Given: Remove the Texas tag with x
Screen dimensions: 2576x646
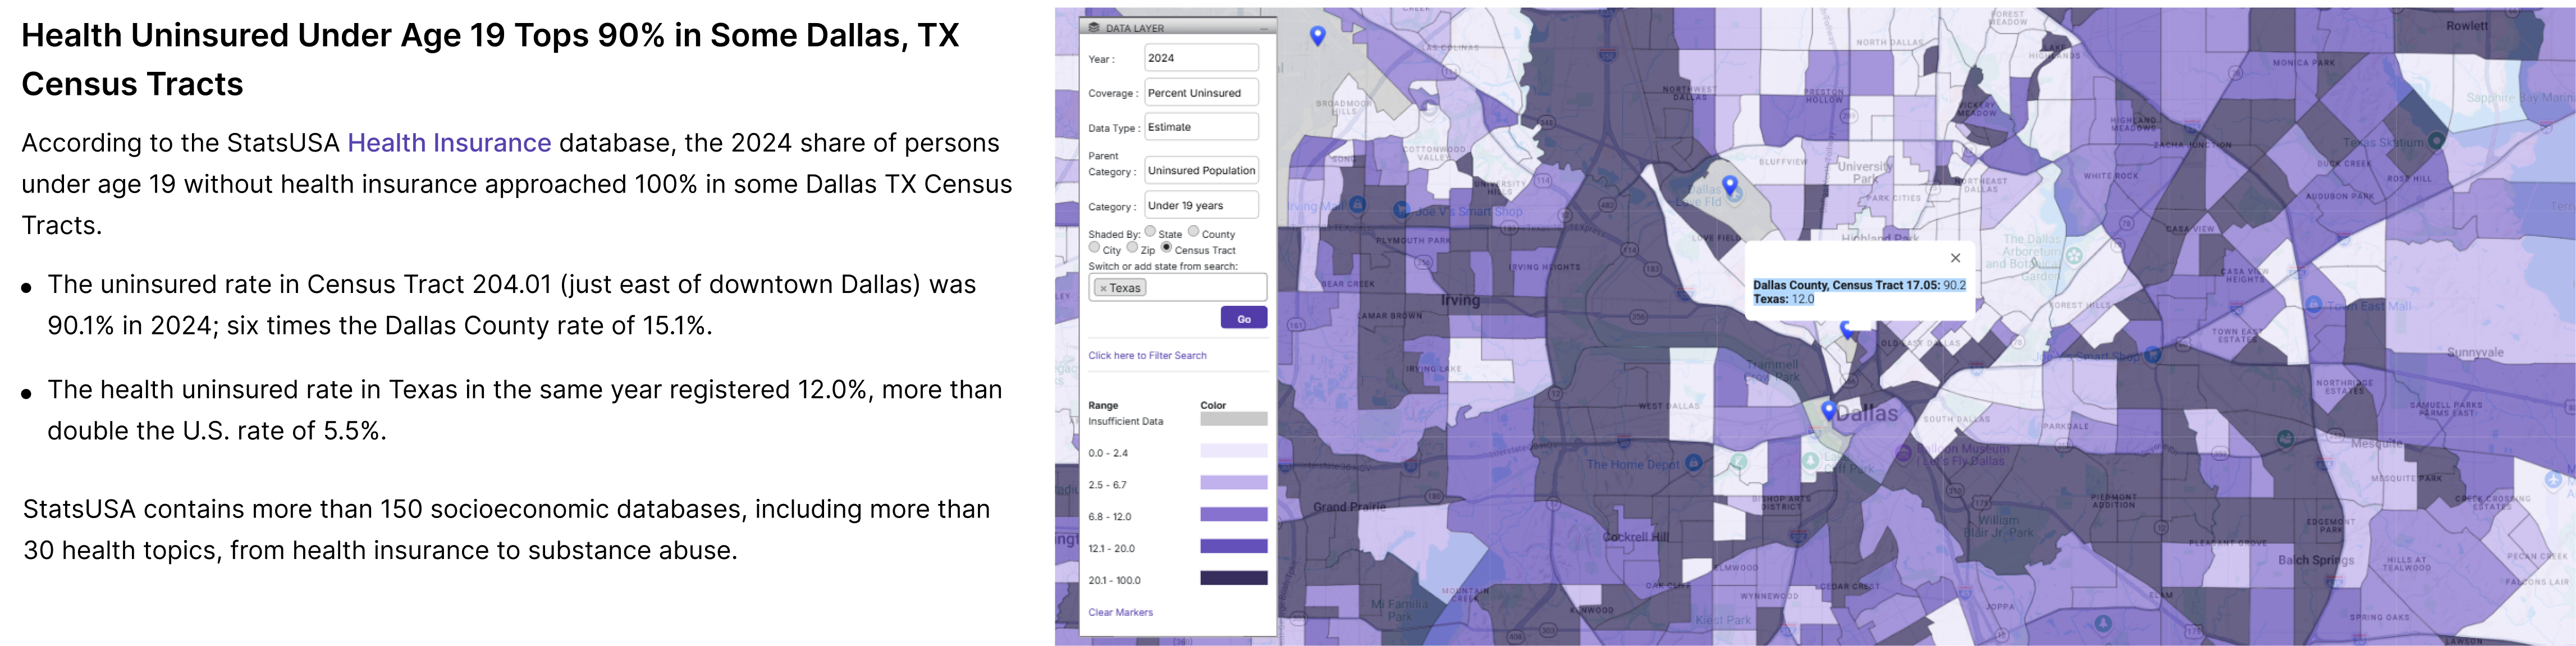Looking at the screenshot, I should coord(1103,288).
